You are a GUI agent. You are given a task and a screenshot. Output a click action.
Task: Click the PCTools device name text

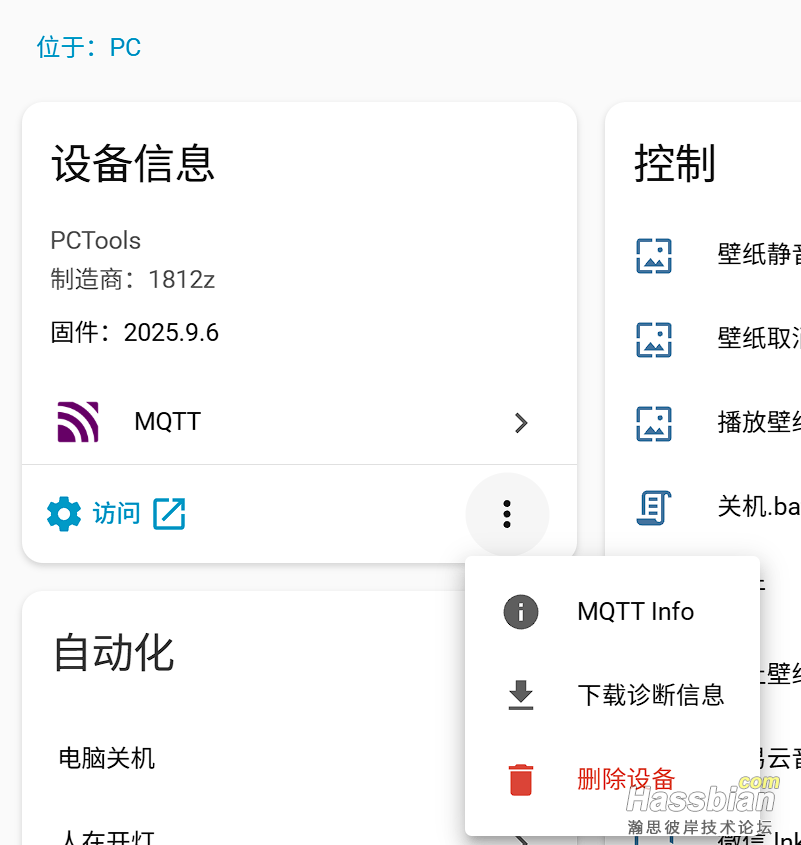(x=95, y=240)
